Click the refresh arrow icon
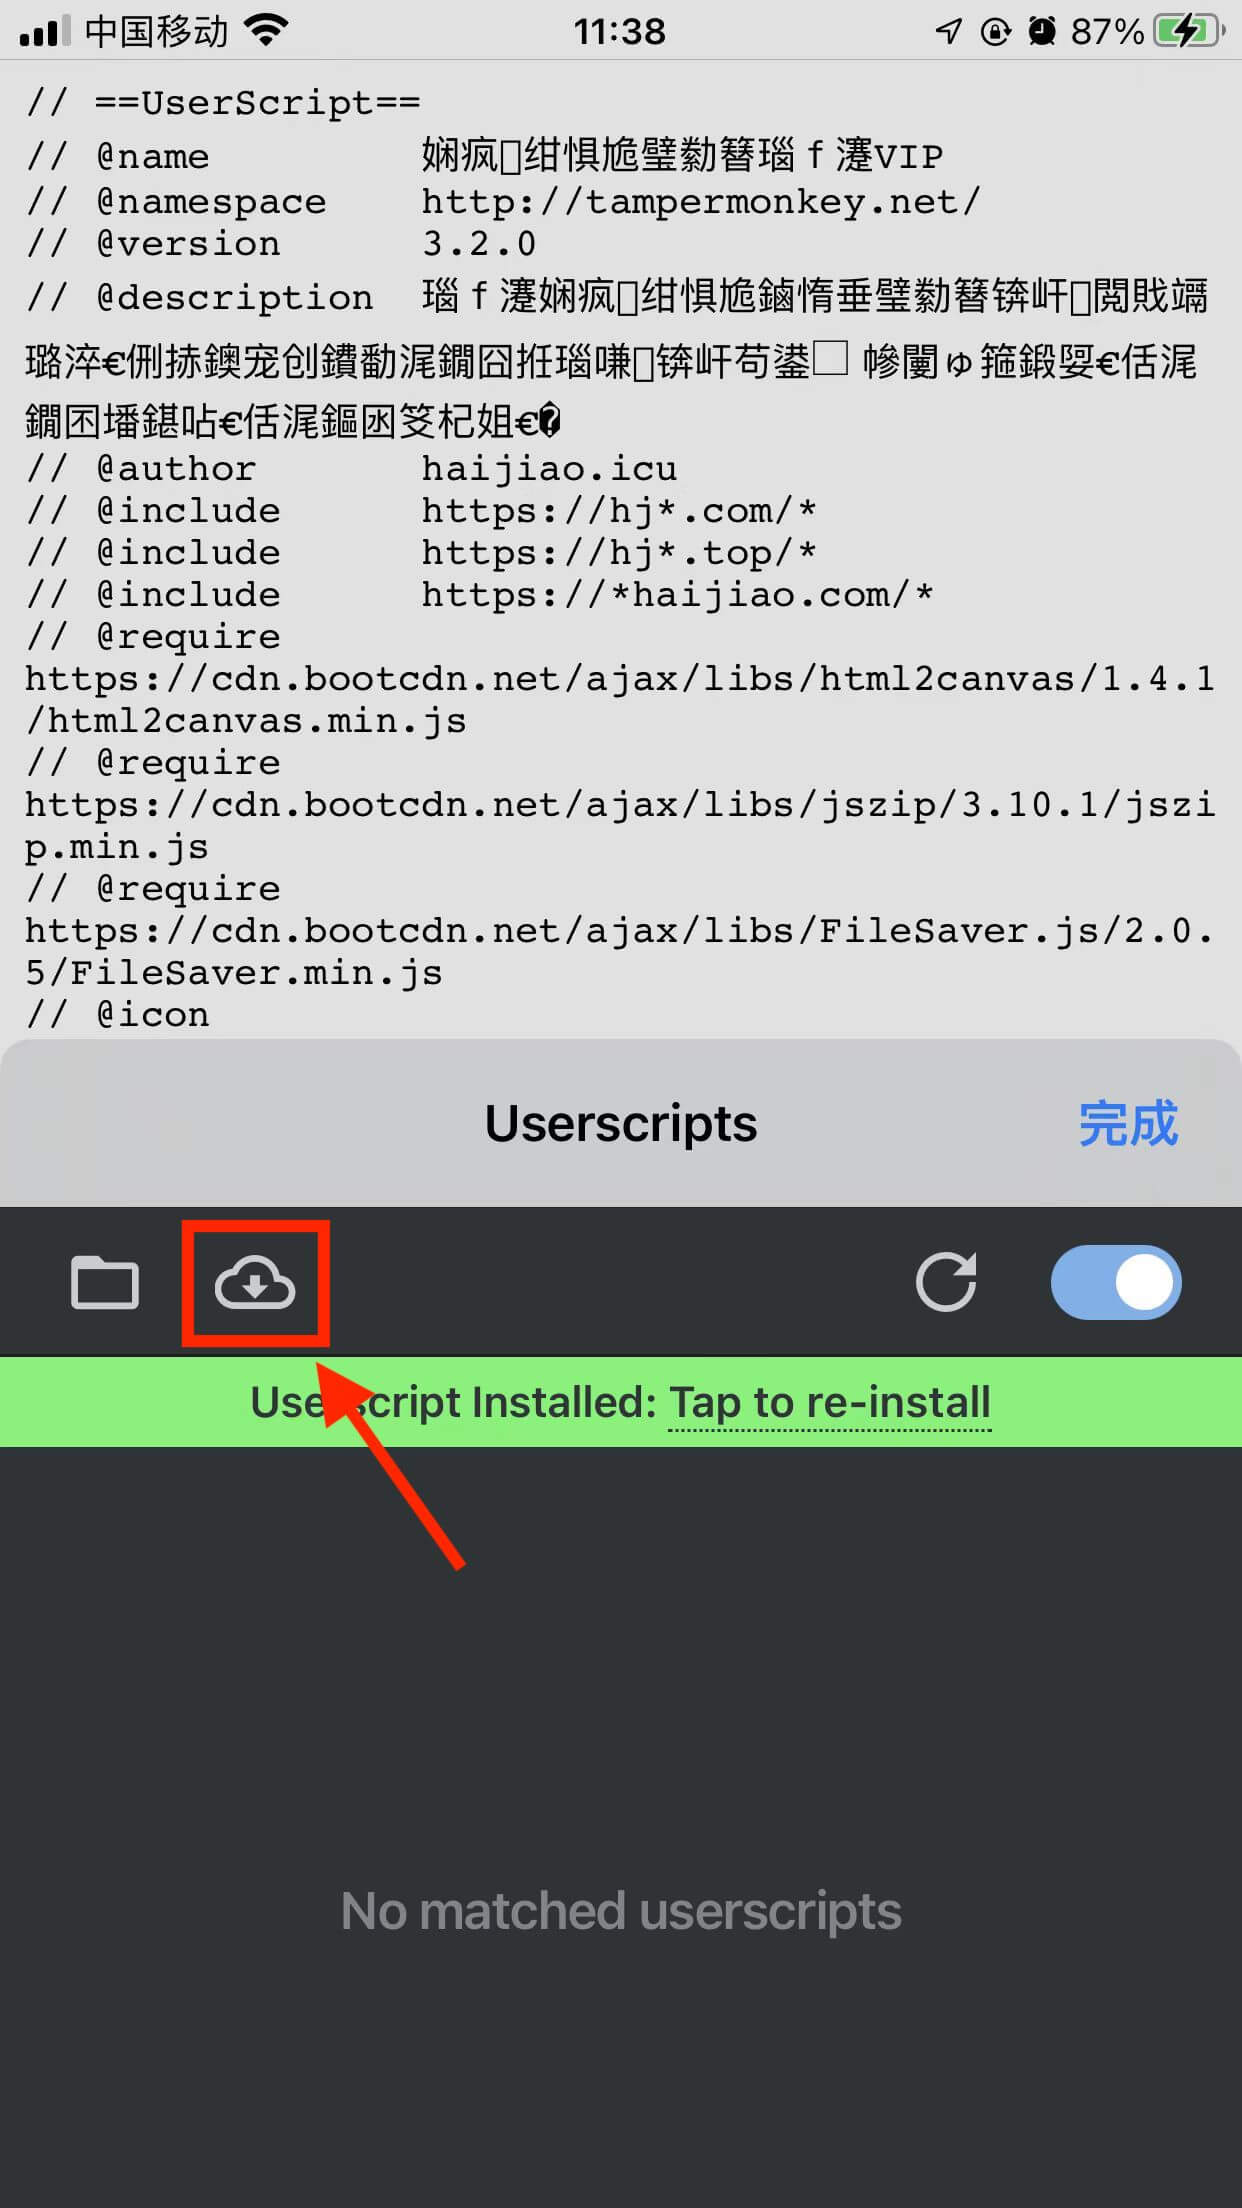This screenshot has width=1242, height=2208. (946, 1282)
